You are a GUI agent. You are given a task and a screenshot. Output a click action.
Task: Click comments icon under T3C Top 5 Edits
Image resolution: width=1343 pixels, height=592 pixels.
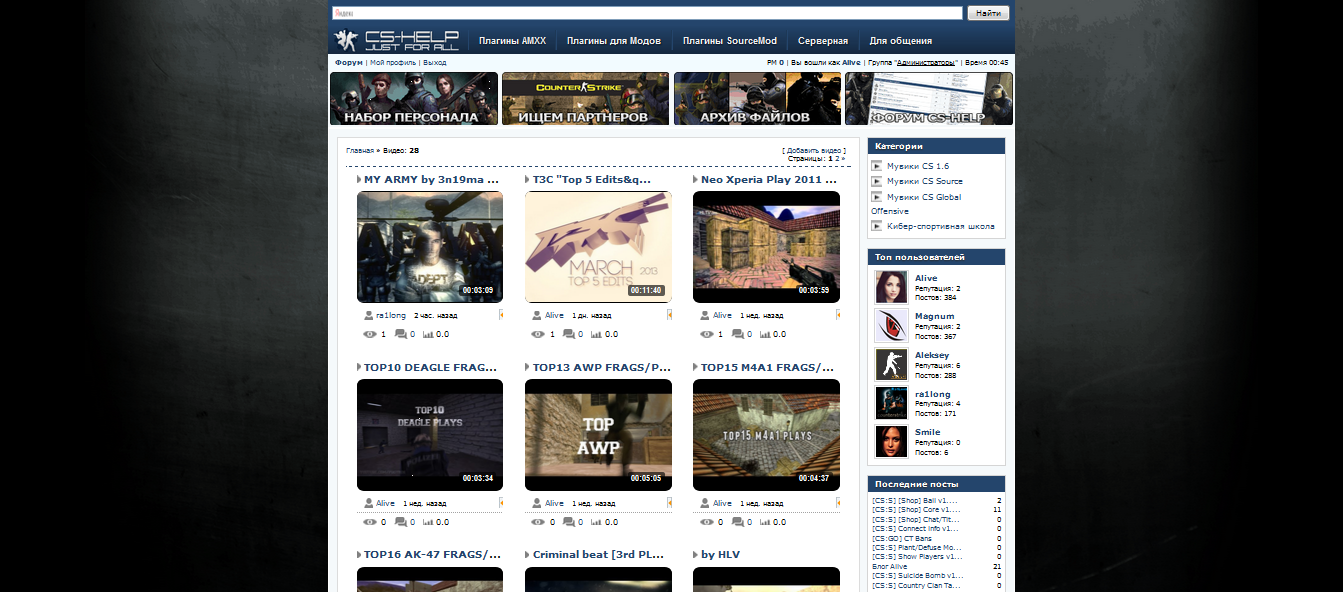[569, 334]
